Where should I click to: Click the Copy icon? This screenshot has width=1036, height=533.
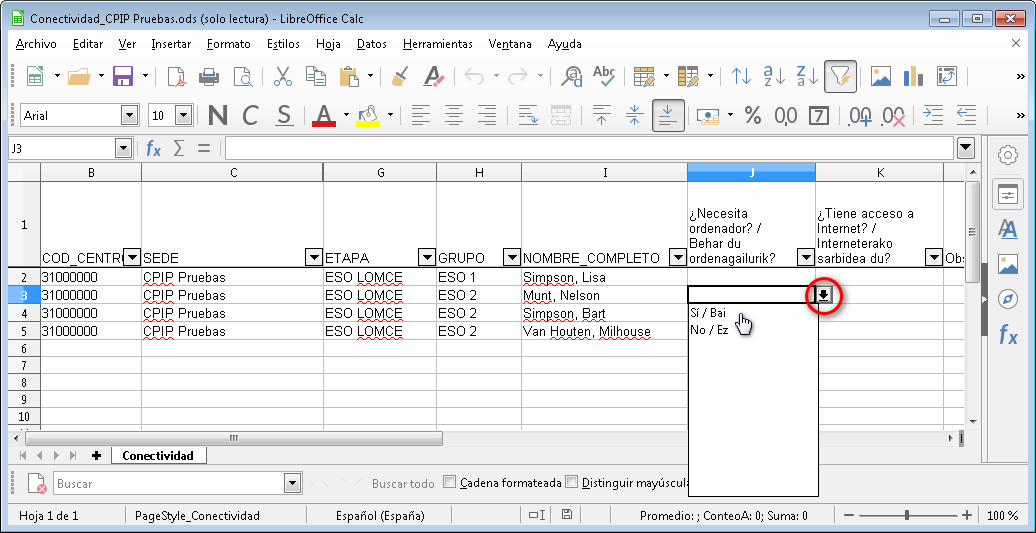tap(316, 77)
